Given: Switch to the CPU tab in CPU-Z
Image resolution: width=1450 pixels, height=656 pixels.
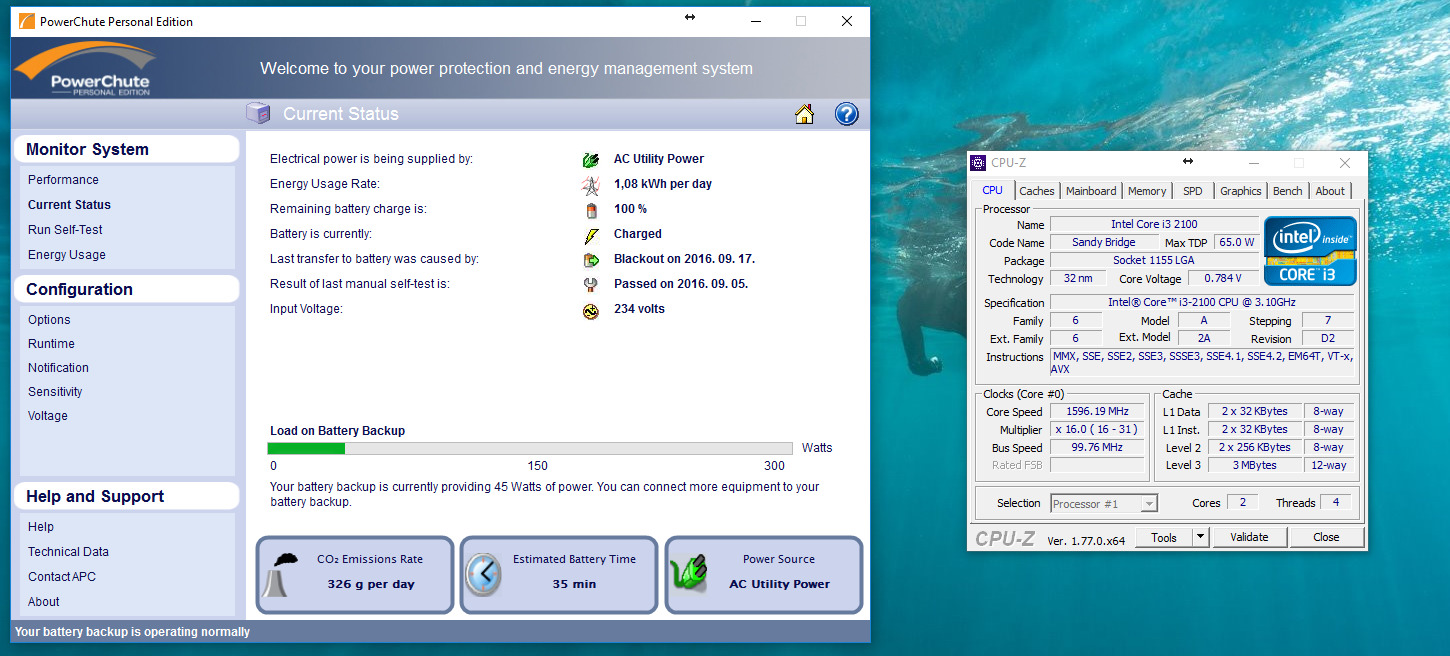Looking at the screenshot, I should point(992,190).
